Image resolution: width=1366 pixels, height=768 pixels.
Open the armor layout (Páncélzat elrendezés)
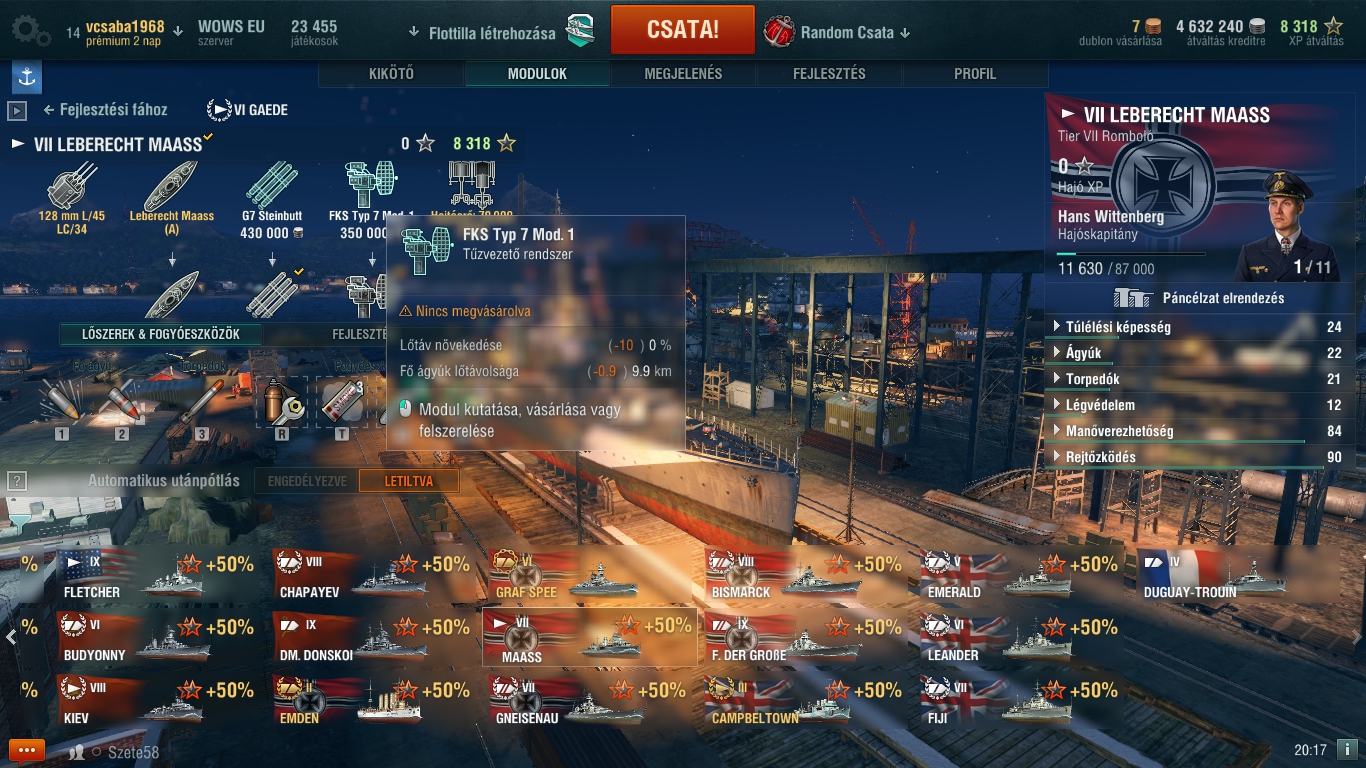pyautogui.click(x=1198, y=298)
